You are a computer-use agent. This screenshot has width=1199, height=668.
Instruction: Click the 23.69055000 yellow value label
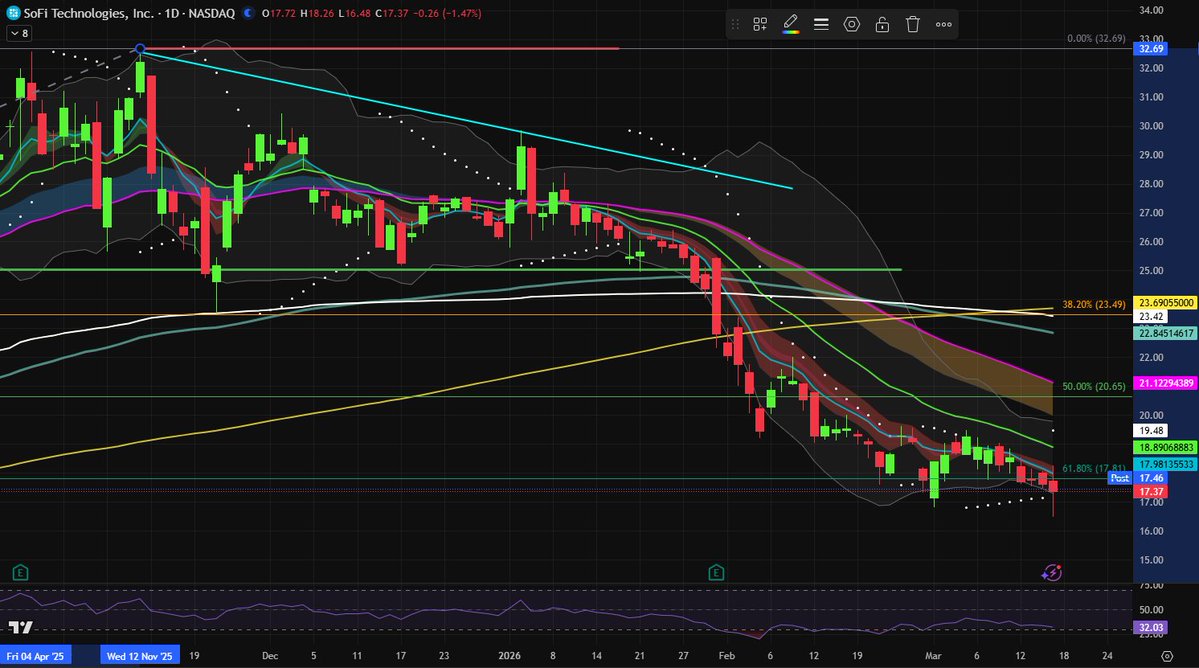1165,303
